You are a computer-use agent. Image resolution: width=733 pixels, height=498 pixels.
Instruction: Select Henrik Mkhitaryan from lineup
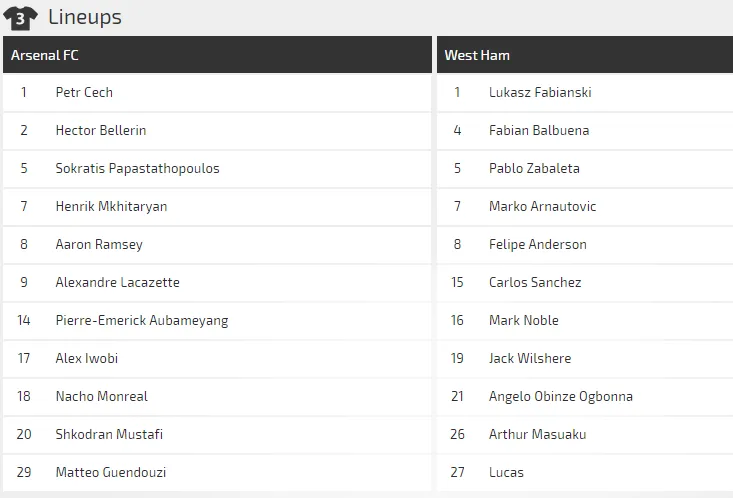pos(111,206)
